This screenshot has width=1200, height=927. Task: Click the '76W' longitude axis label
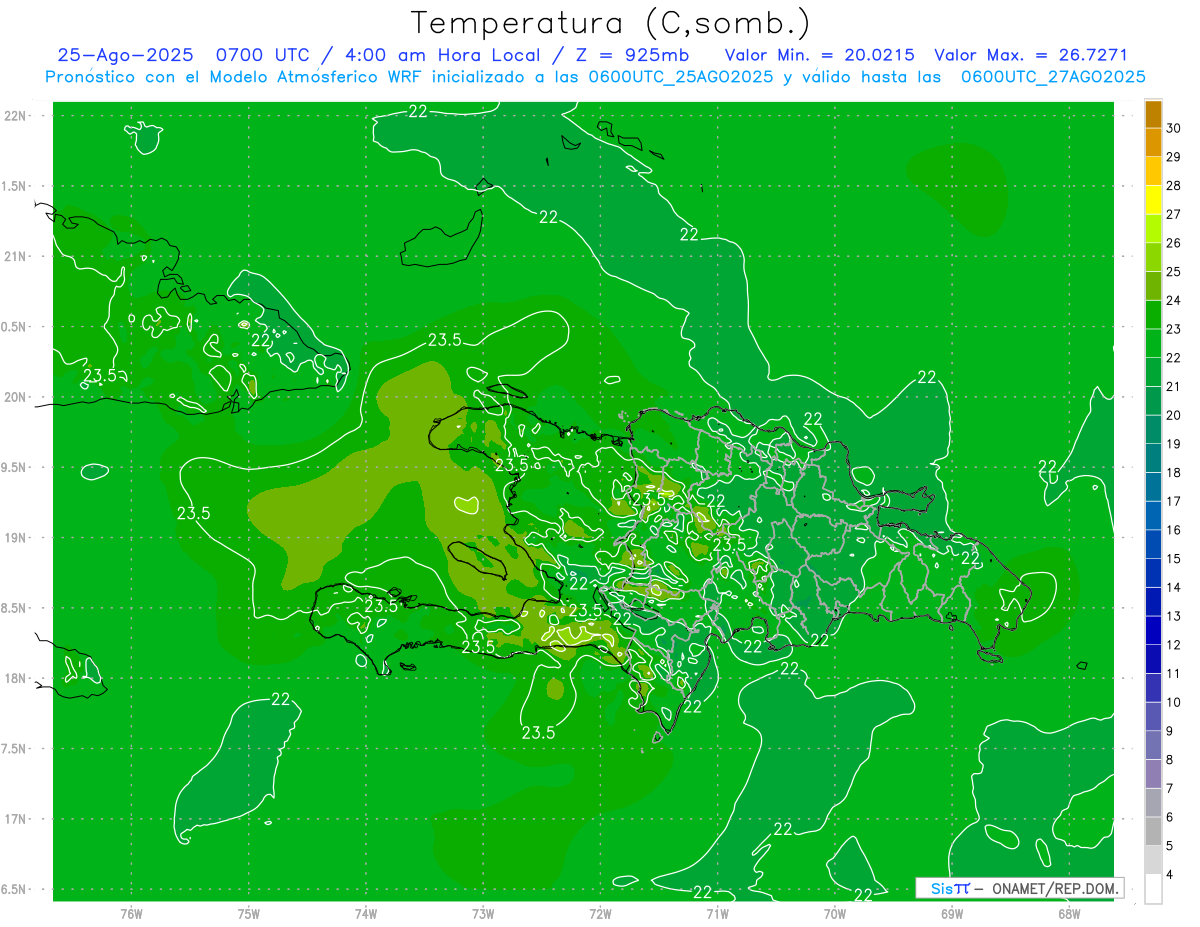click(x=131, y=913)
